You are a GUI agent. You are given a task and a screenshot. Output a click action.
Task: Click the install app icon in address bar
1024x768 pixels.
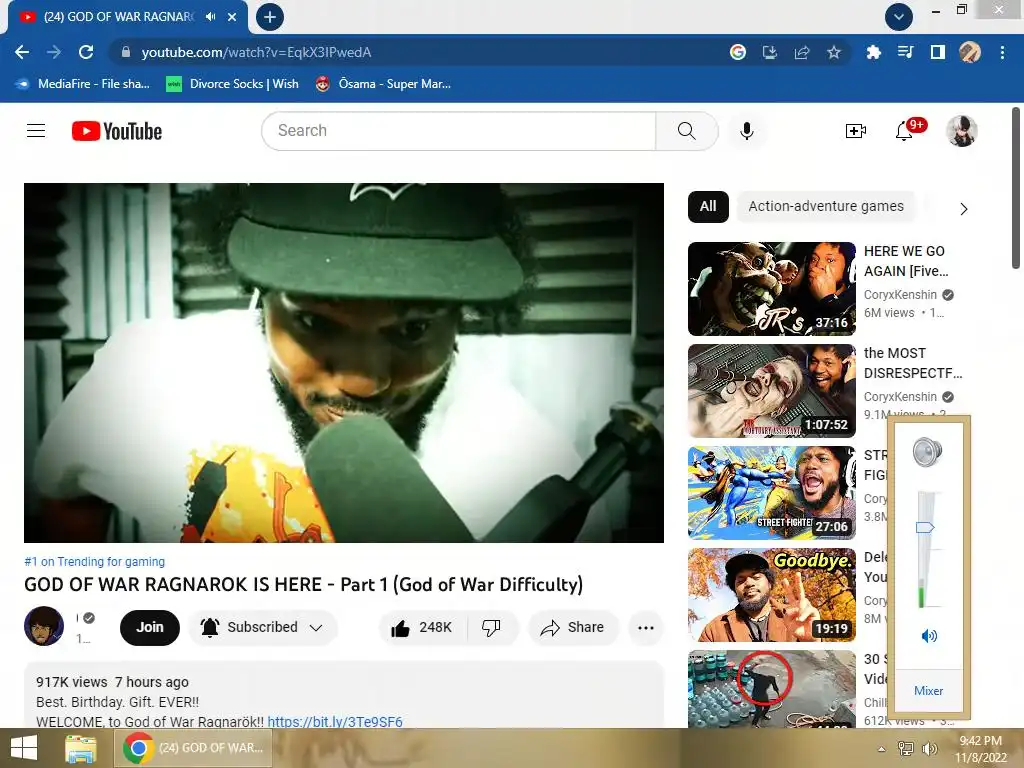point(770,52)
